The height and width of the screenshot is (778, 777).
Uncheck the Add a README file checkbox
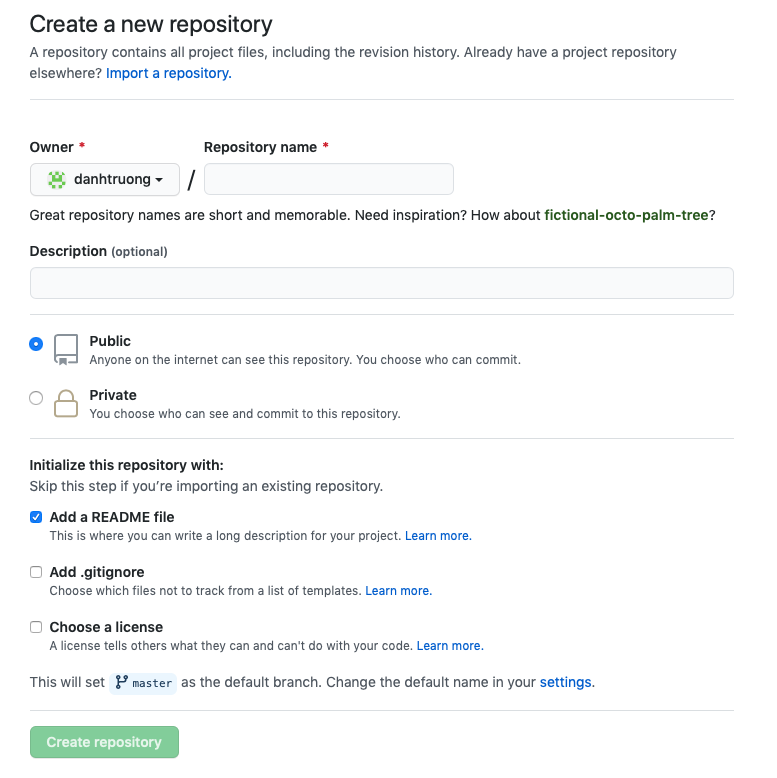tap(37, 517)
